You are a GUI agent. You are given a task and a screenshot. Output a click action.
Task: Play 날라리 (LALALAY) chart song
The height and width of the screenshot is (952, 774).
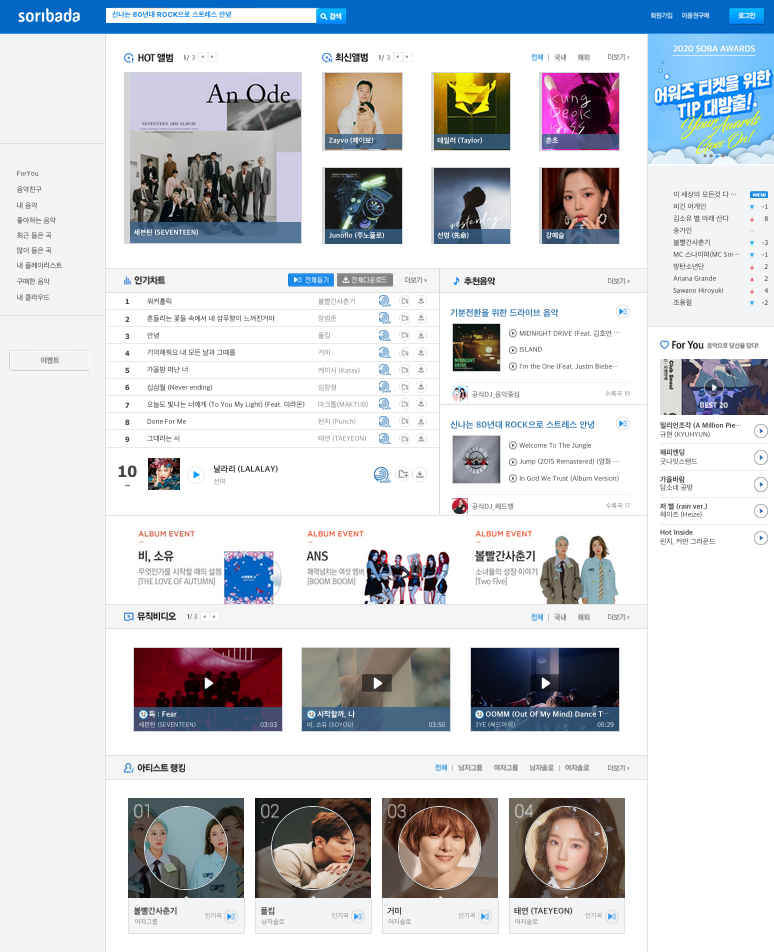click(195, 475)
